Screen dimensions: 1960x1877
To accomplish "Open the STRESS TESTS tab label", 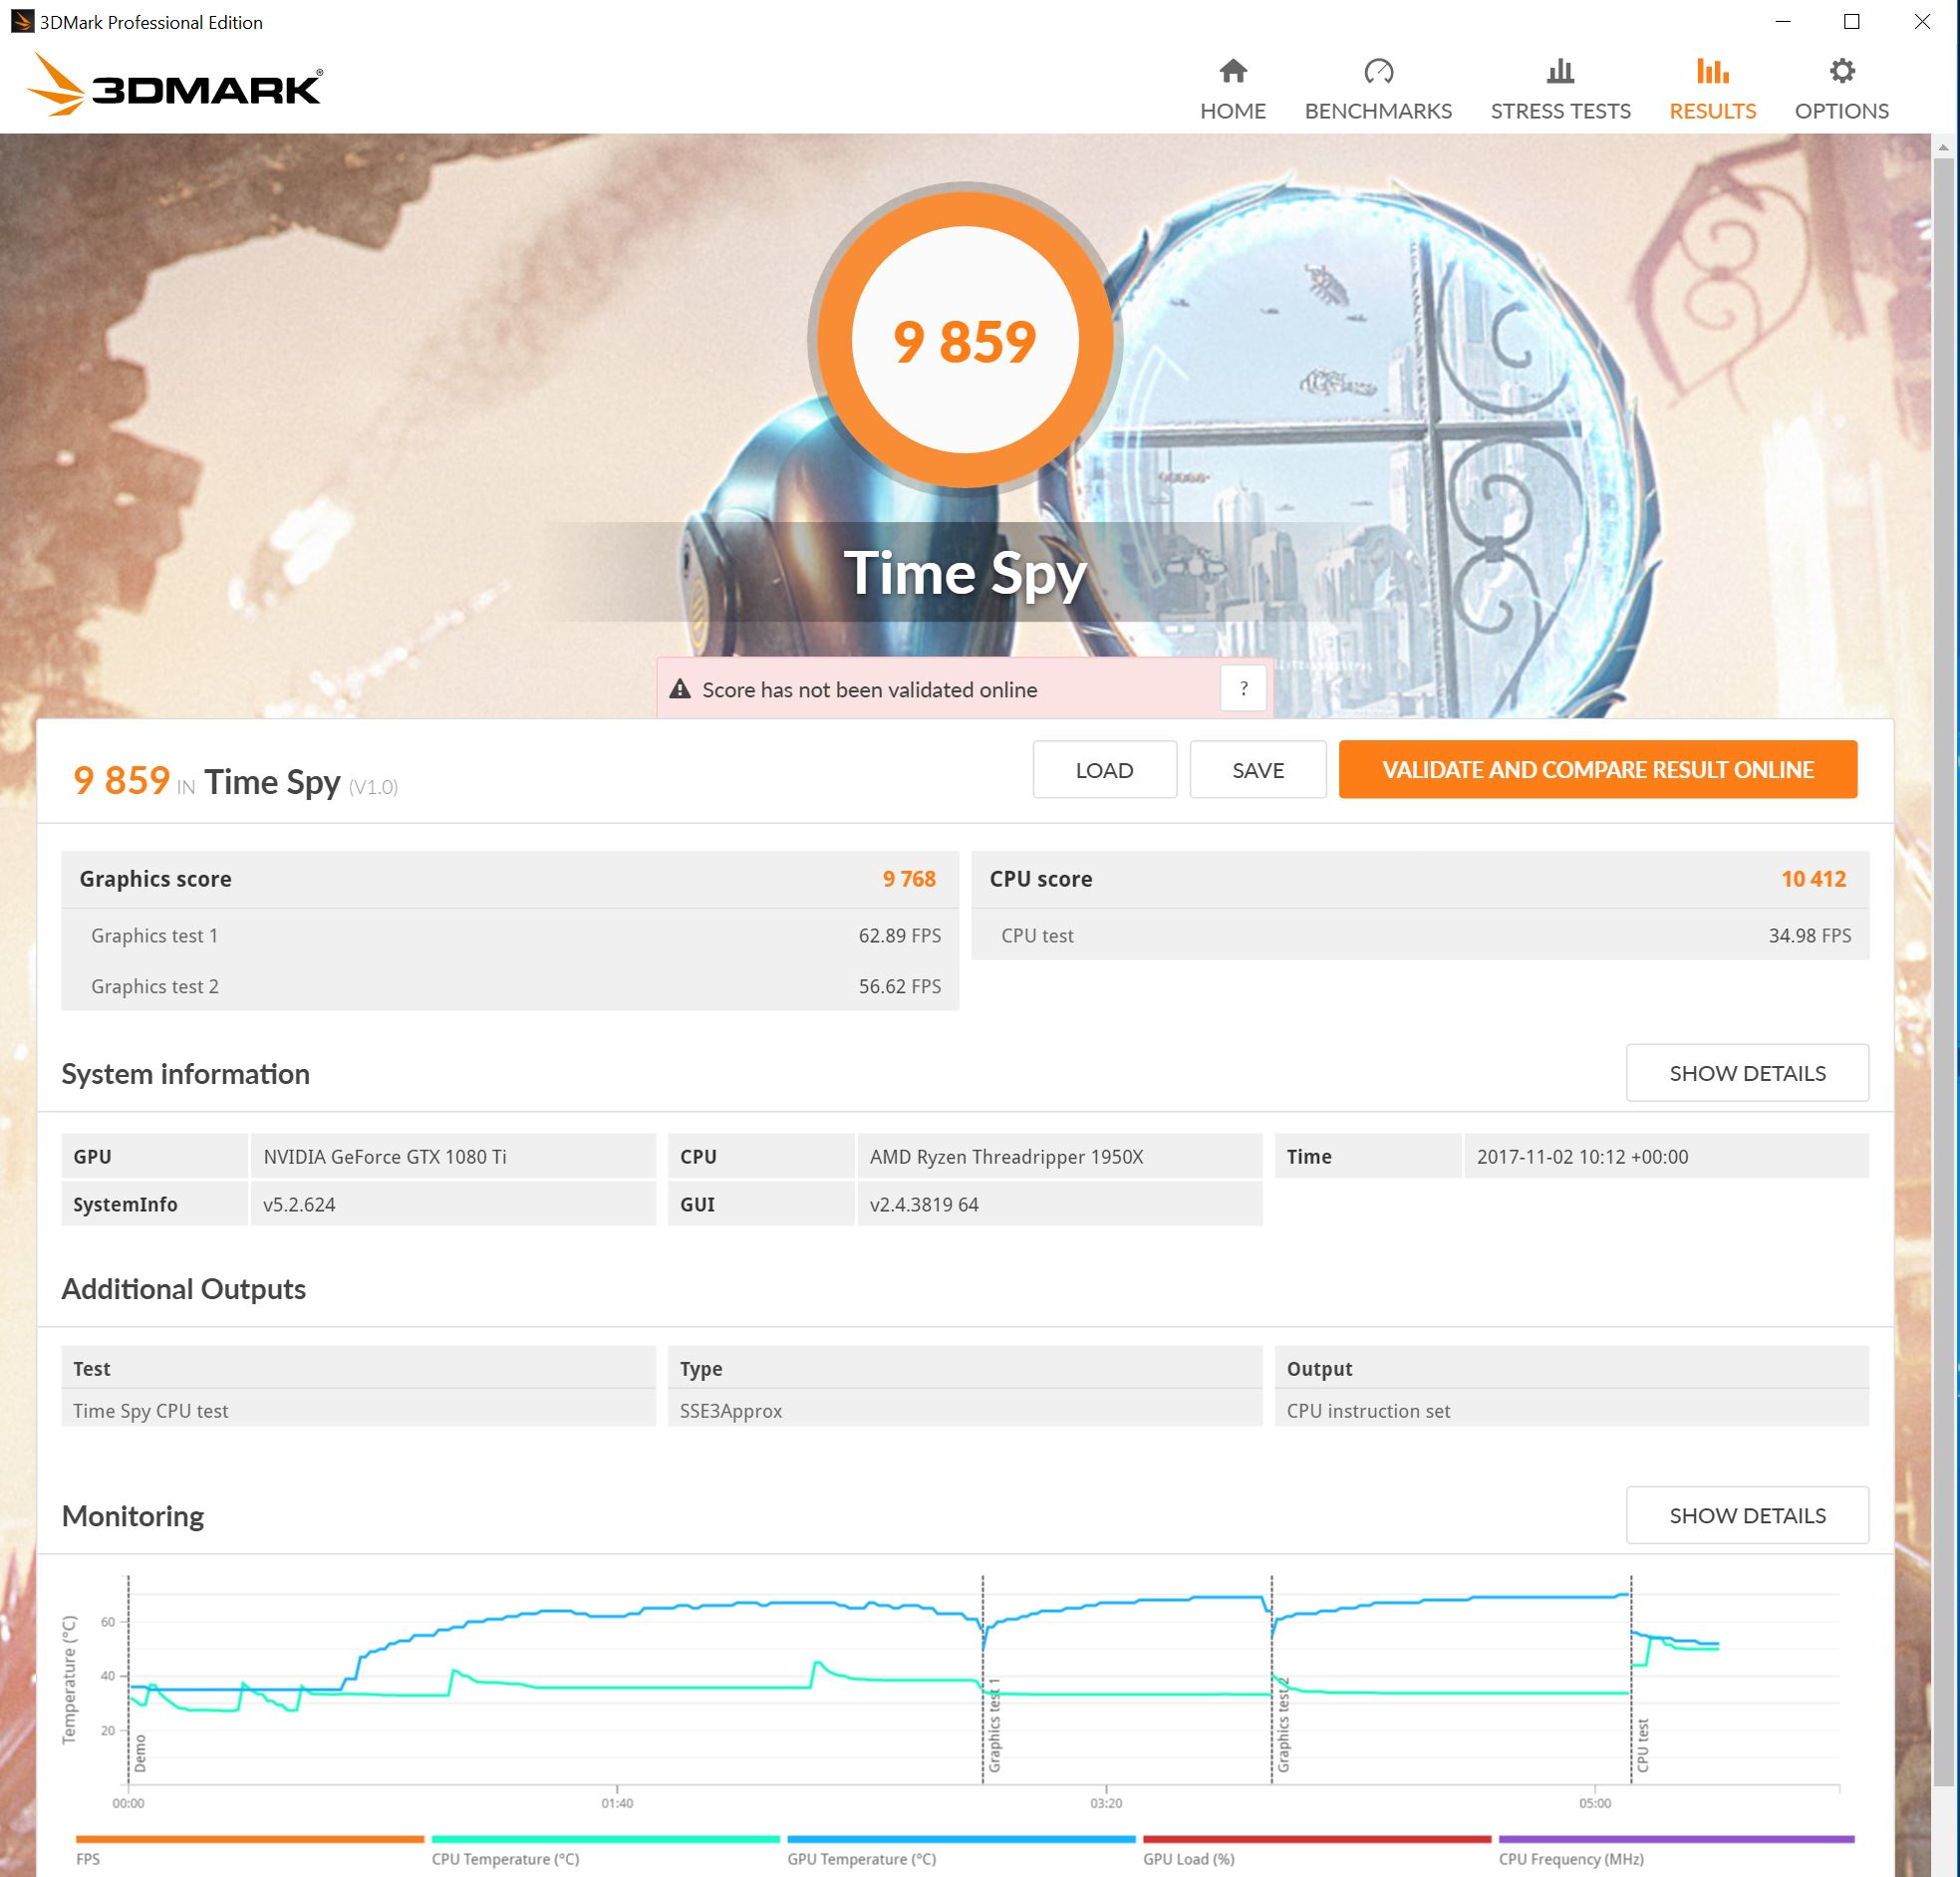I will [x=1560, y=111].
